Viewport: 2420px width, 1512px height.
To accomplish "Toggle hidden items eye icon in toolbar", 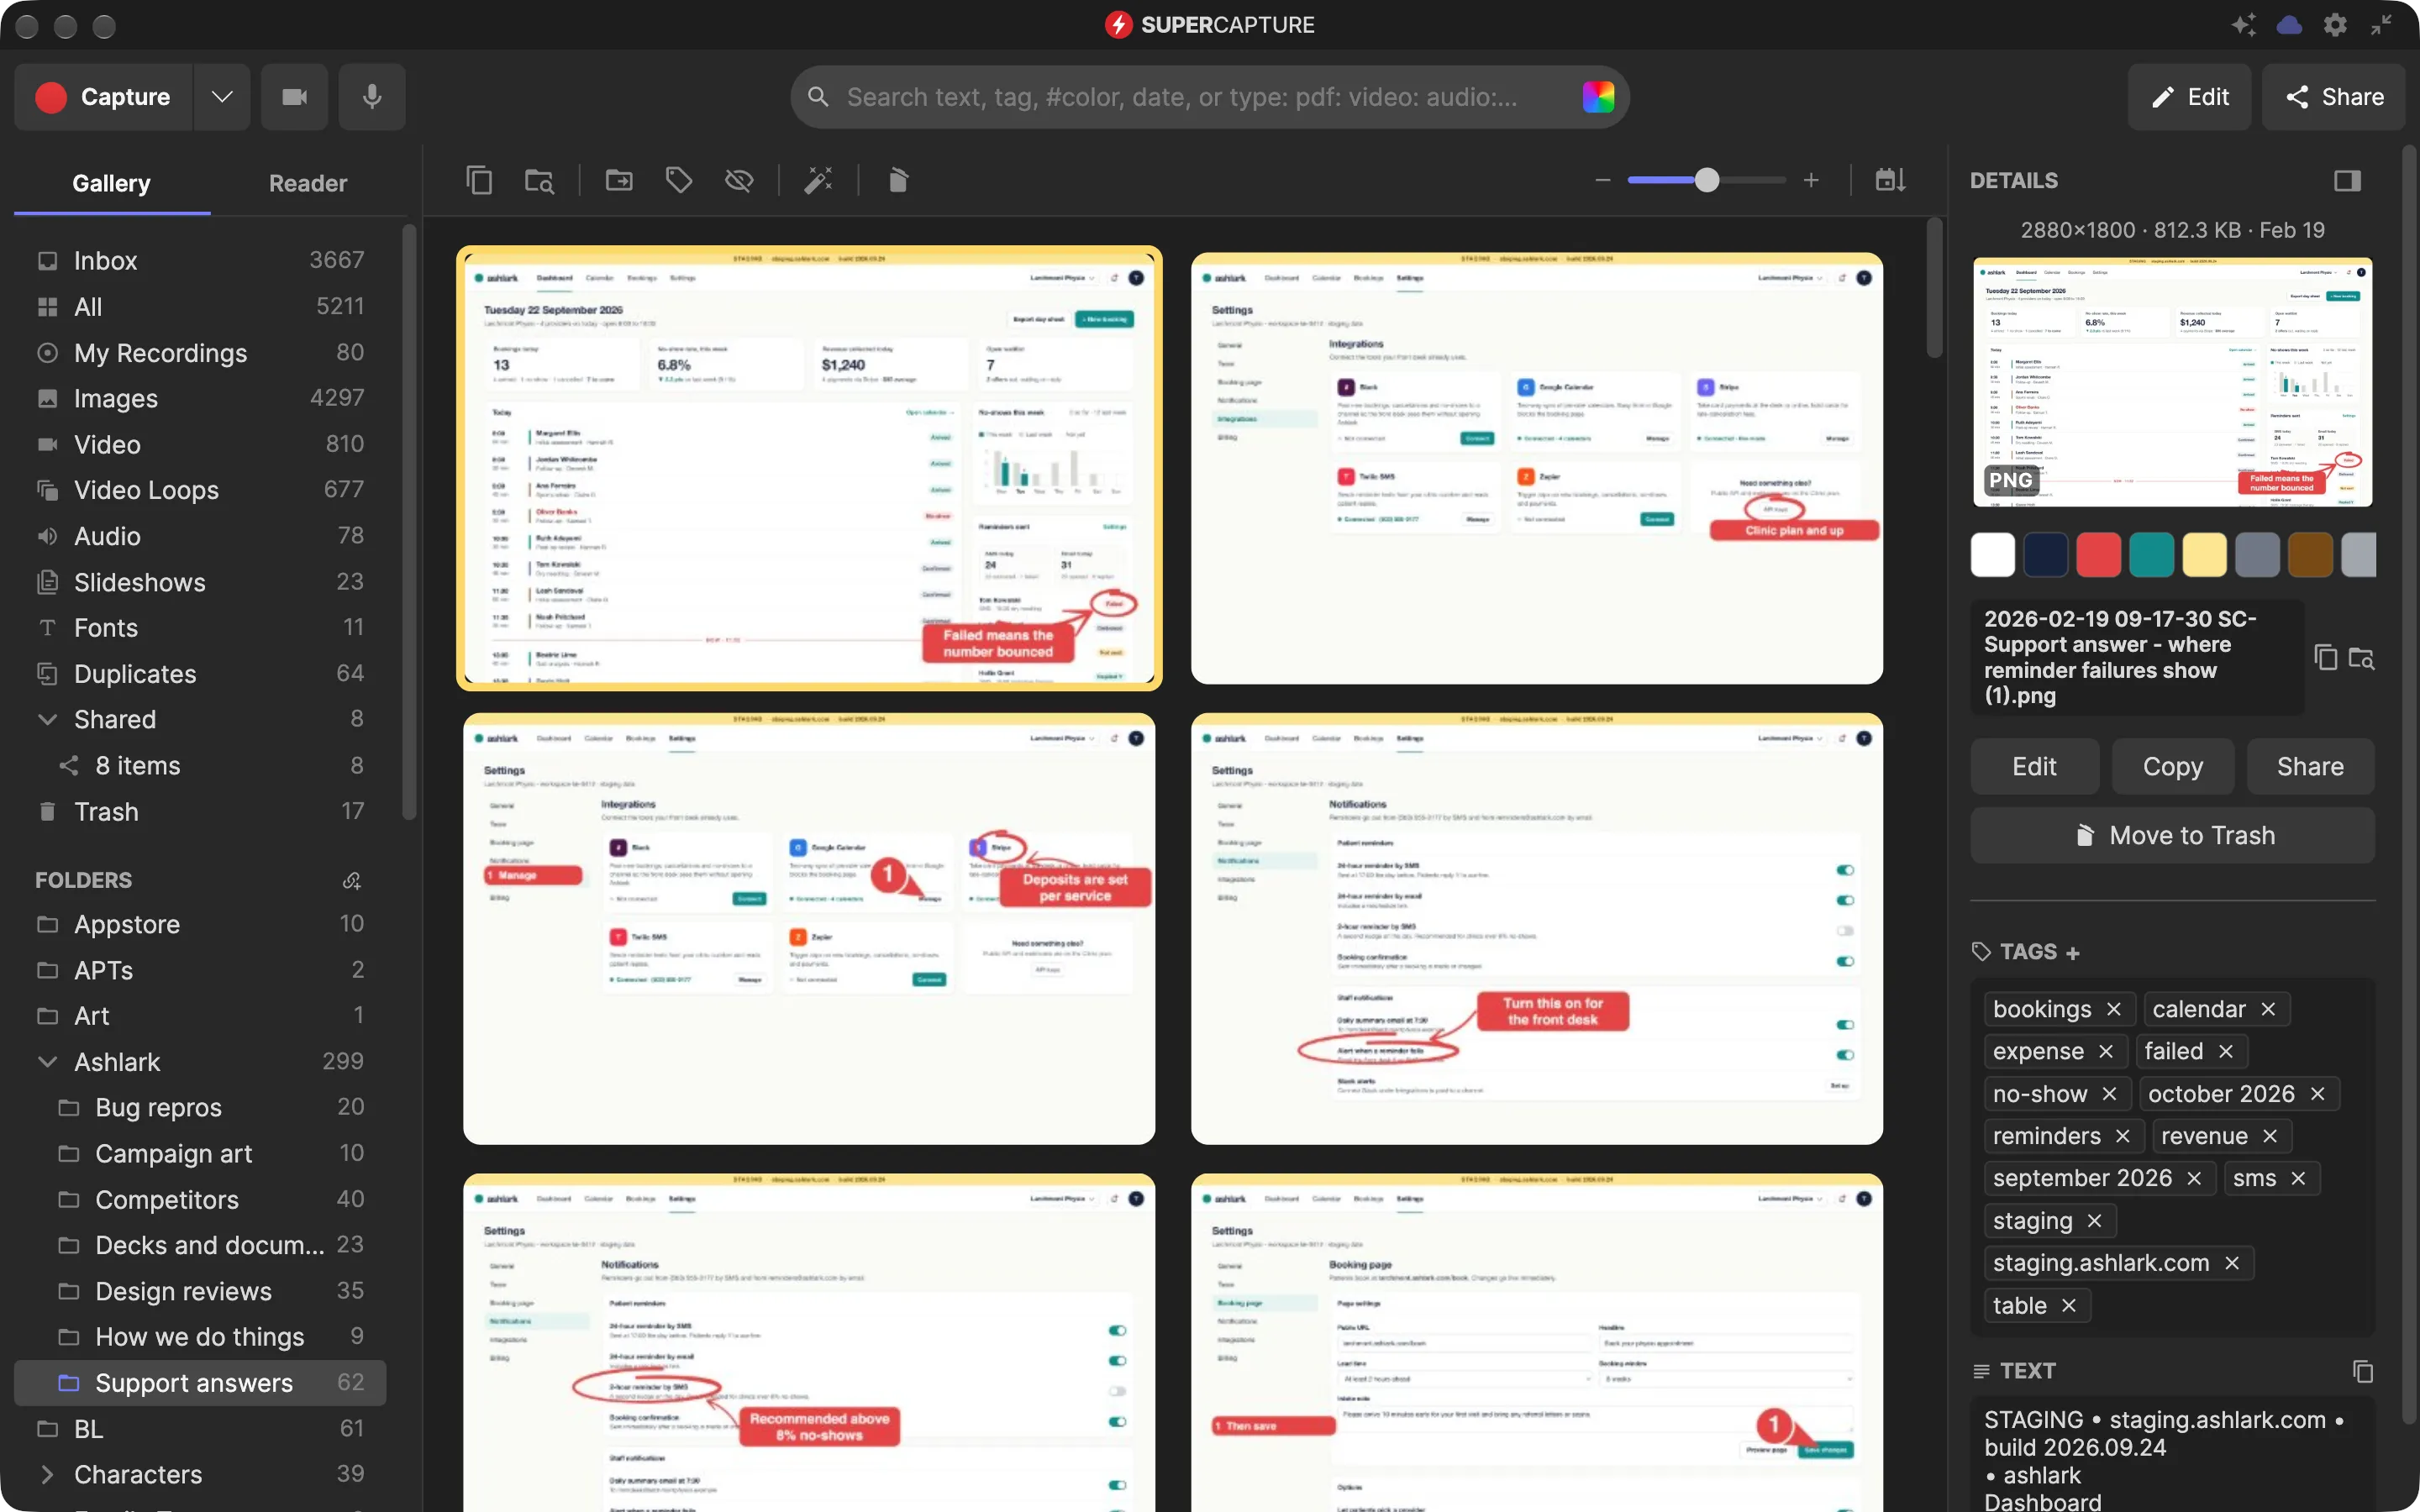I will (739, 180).
